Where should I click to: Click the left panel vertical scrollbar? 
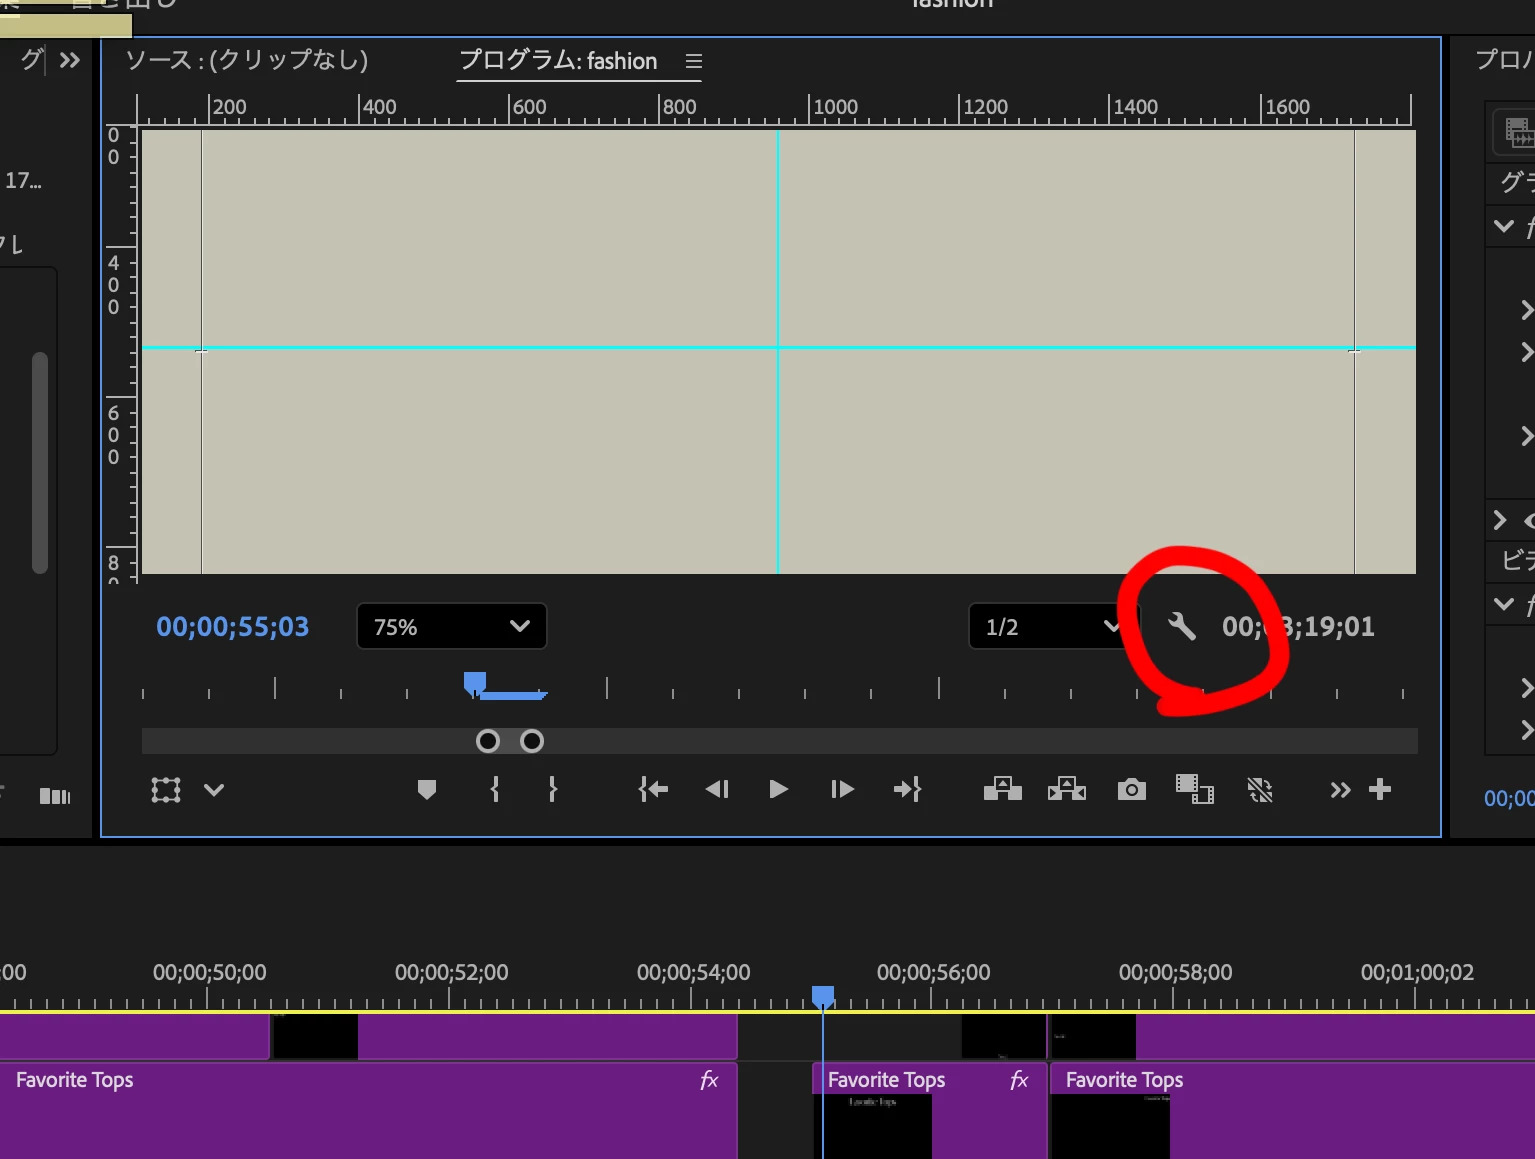[x=40, y=462]
